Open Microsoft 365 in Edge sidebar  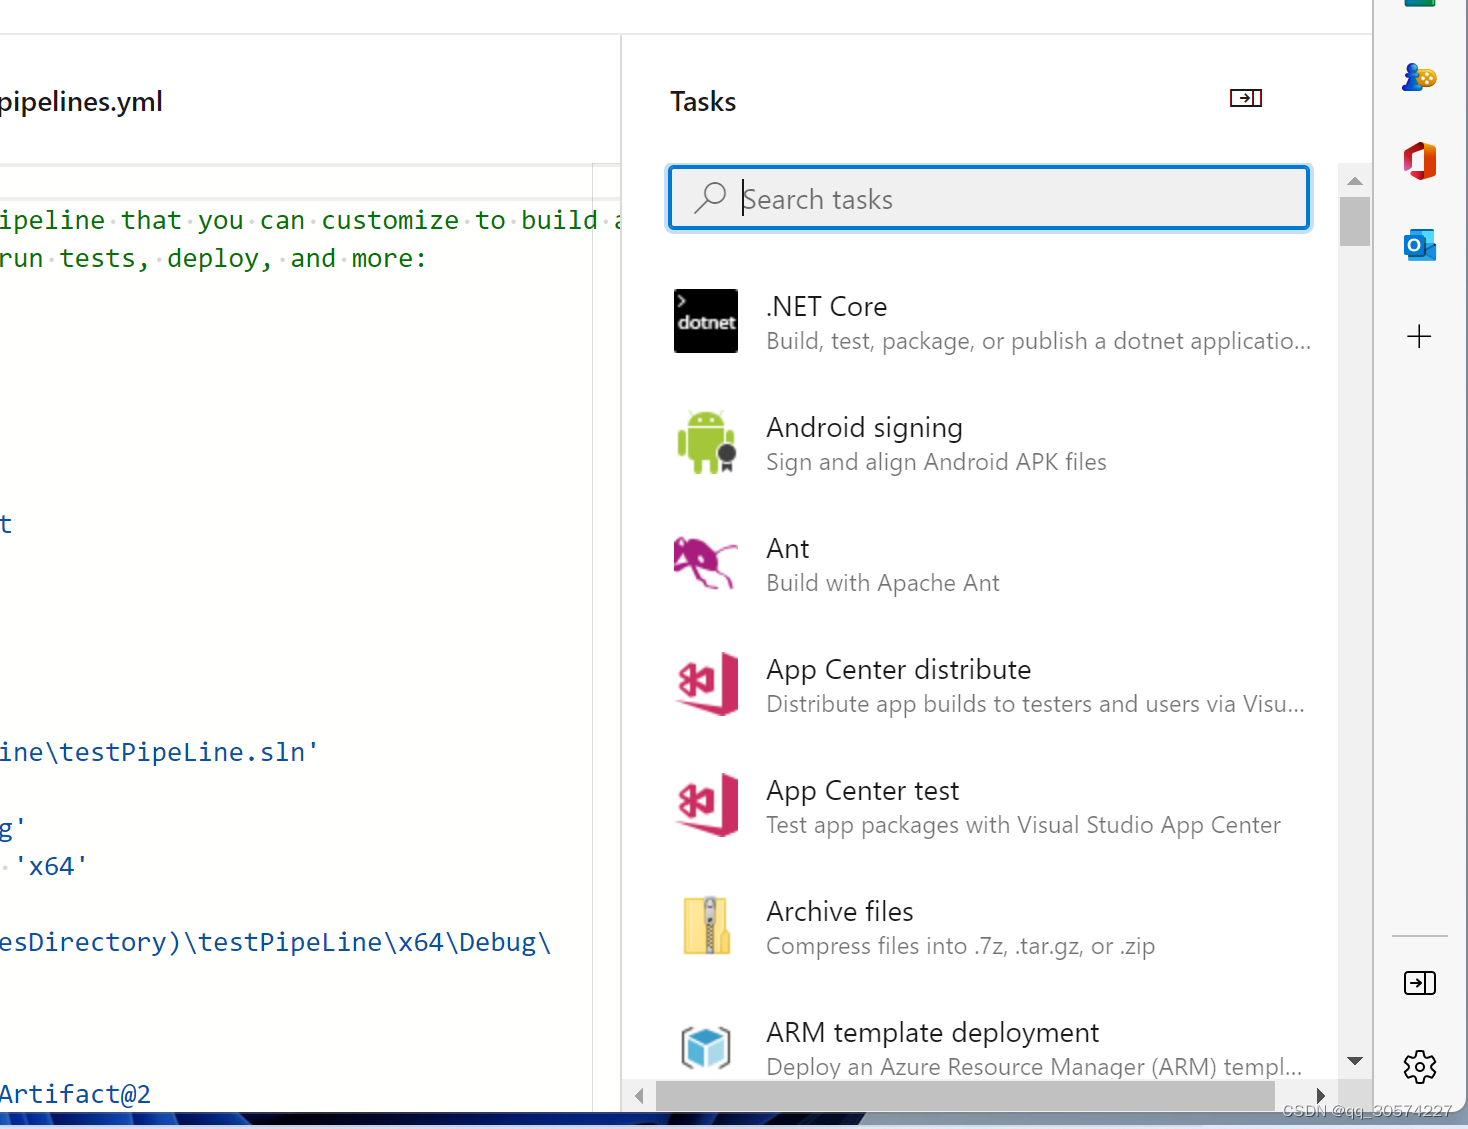[x=1419, y=161]
